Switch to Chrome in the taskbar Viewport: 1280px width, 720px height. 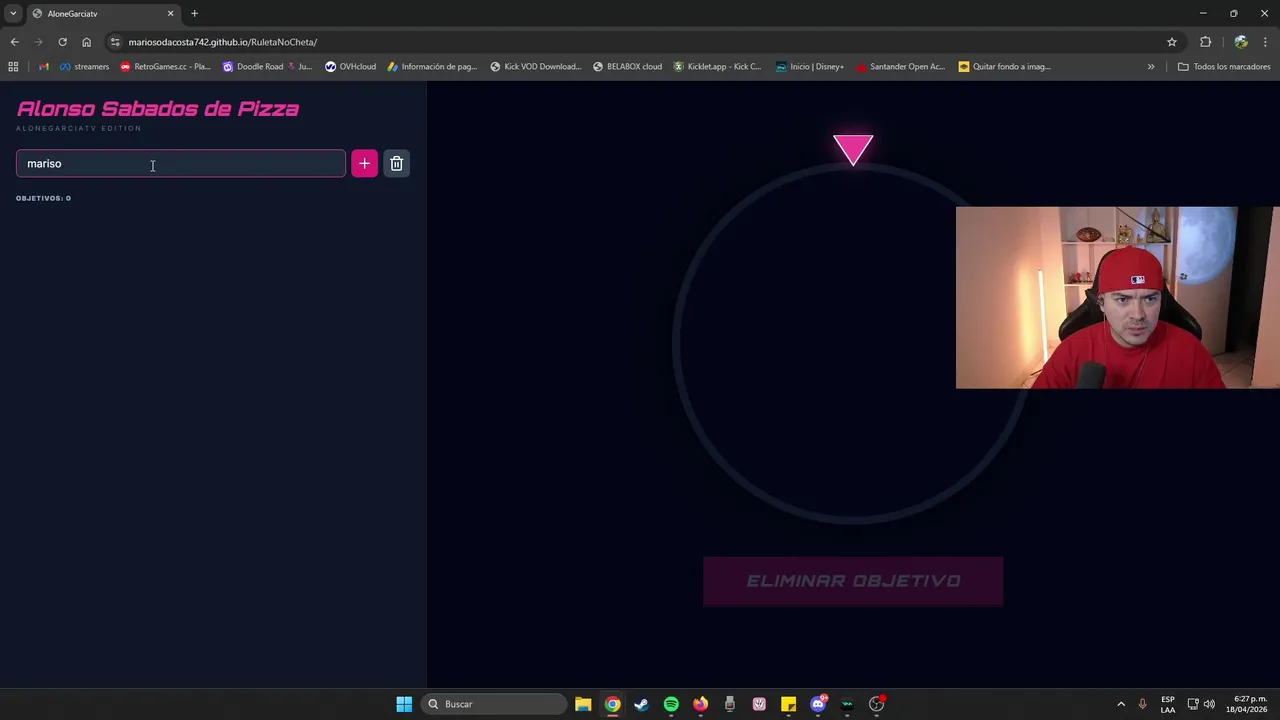pos(612,704)
